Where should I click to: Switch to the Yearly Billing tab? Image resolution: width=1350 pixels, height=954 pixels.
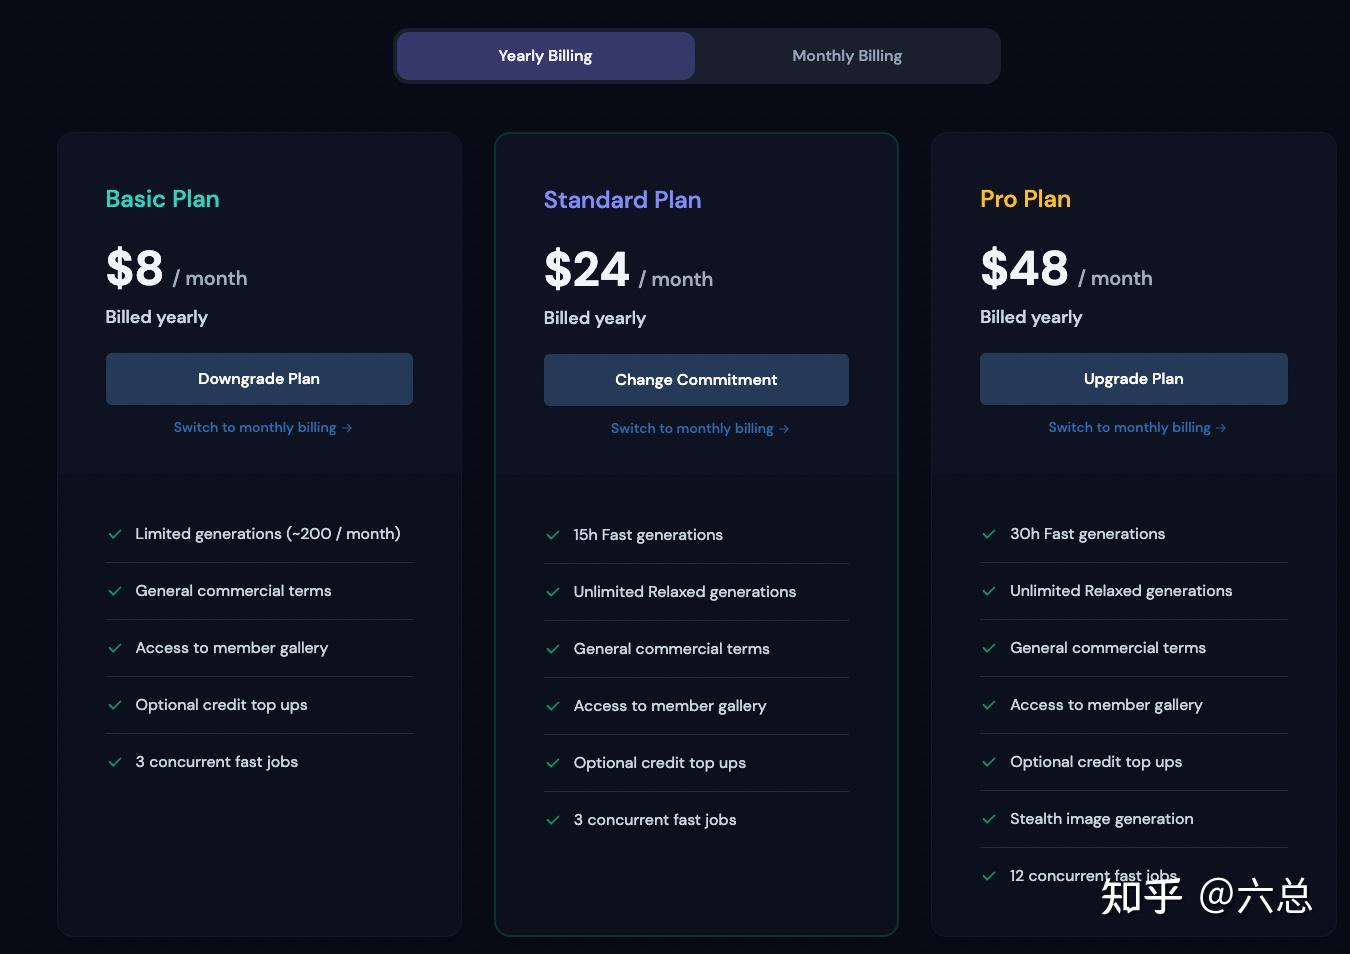tap(546, 56)
